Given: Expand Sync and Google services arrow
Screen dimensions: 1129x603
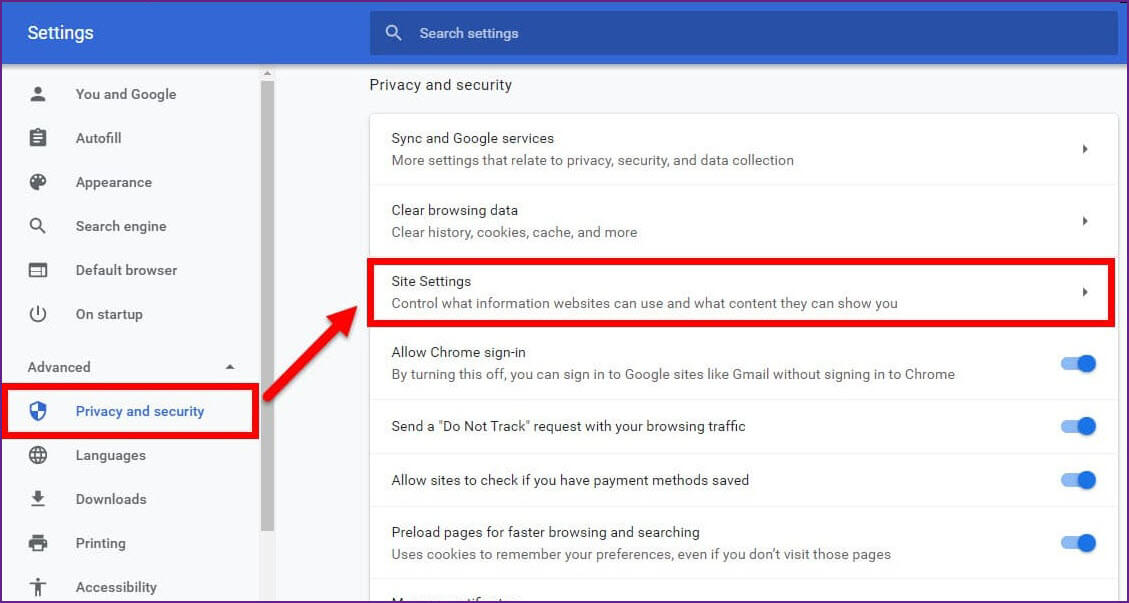Looking at the screenshot, I should click(1085, 149).
